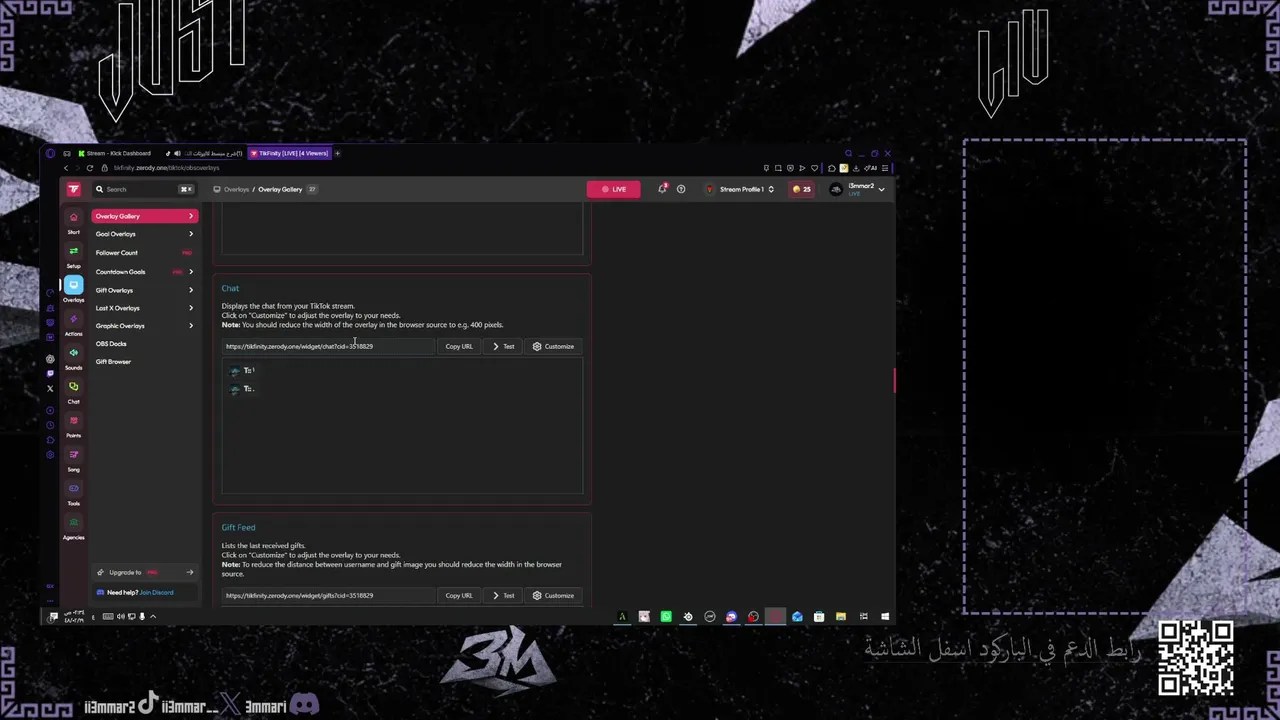Go back in the browser

66,168
